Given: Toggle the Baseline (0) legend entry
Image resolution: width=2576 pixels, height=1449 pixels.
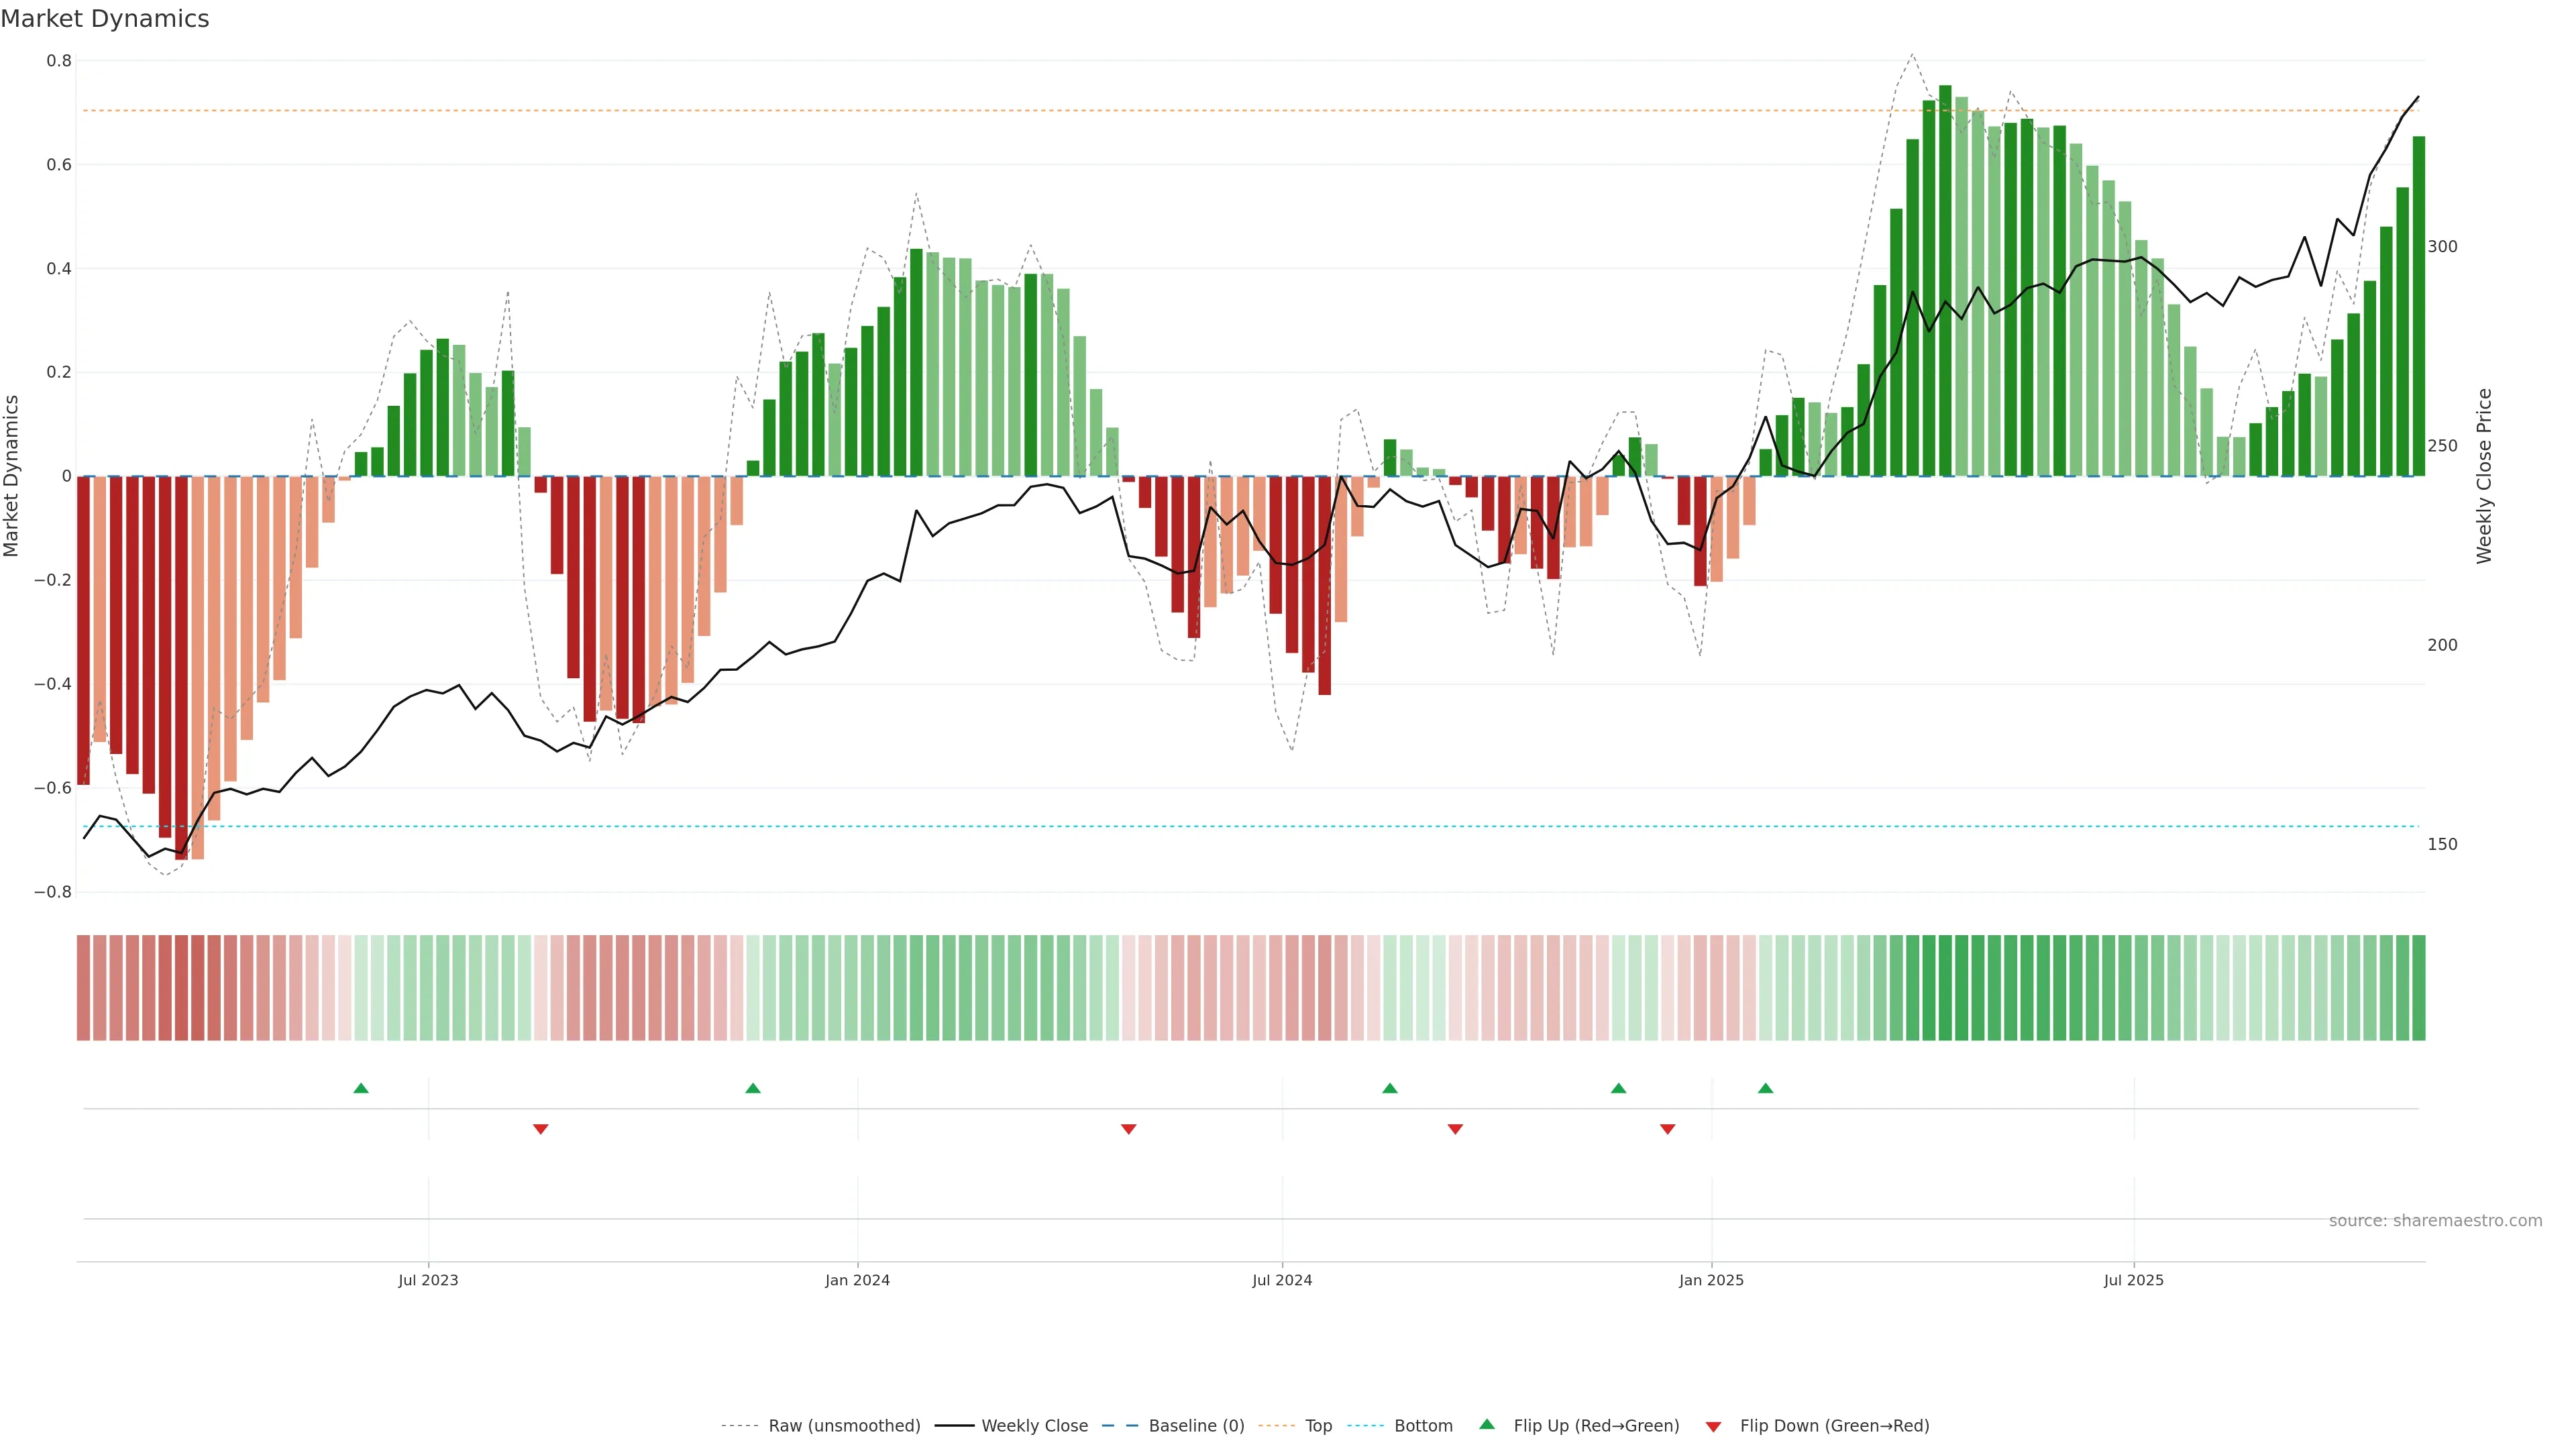Looking at the screenshot, I should coord(1196,1426).
